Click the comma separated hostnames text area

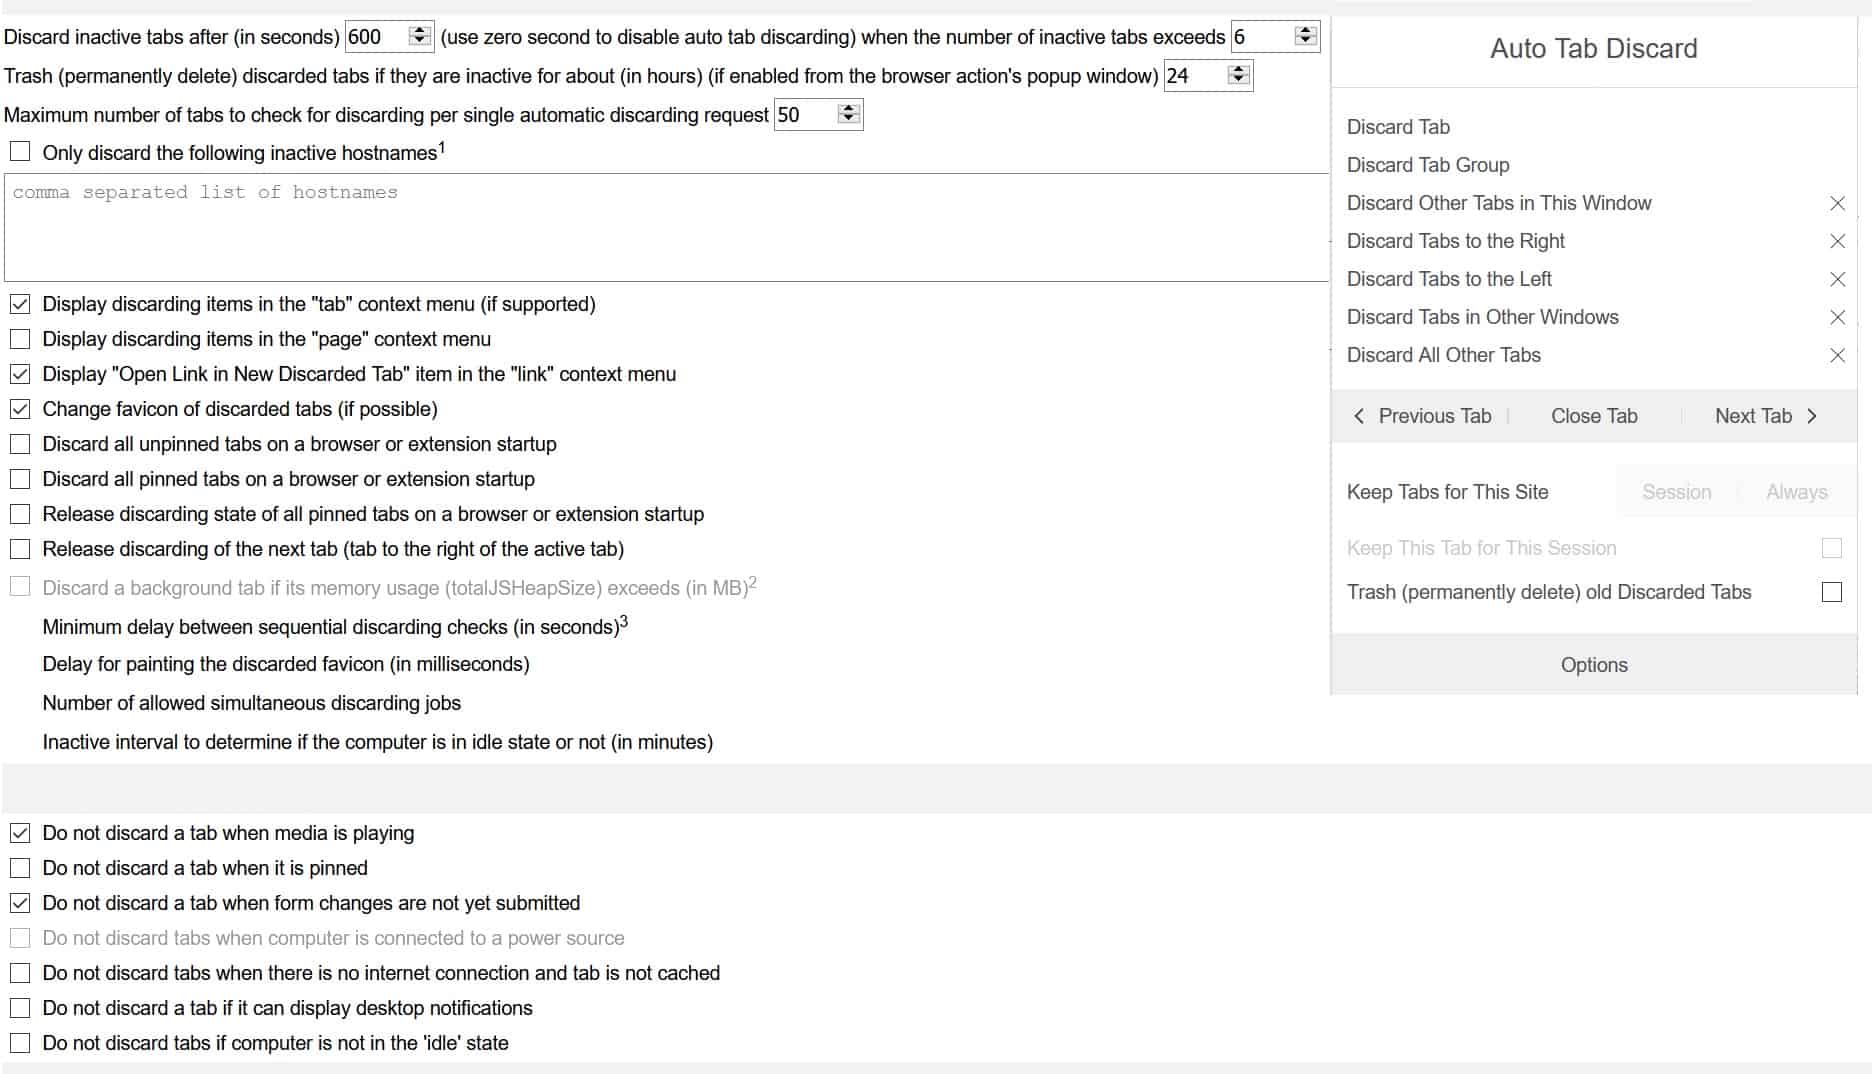(666, 227)
